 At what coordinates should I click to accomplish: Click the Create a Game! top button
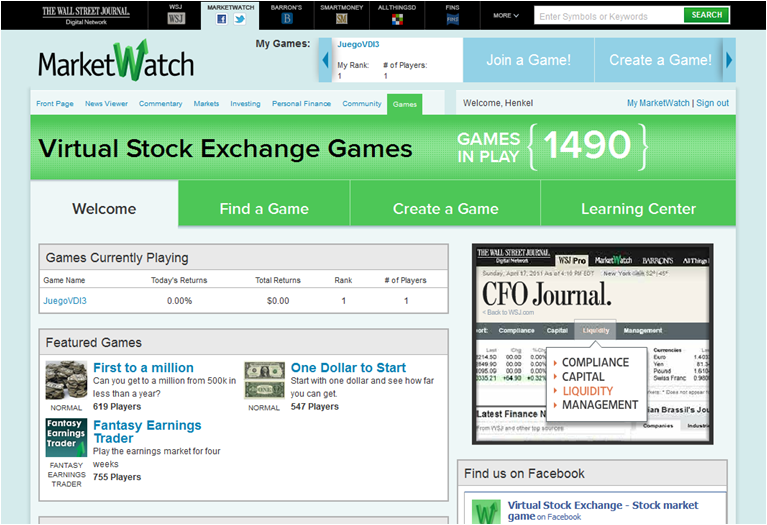click(660, 60)
